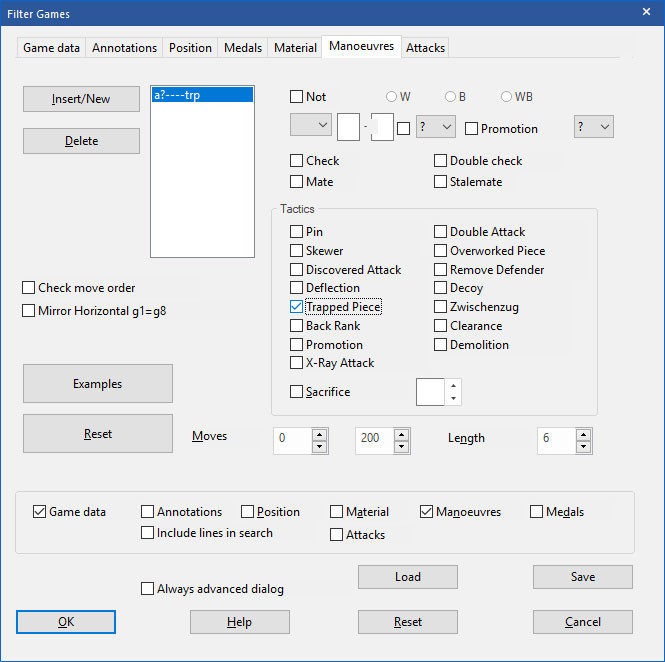The width and height of the screenshot is (665, 662).
Task: Enable the Pin tactic checkbox
Action: 297,232
